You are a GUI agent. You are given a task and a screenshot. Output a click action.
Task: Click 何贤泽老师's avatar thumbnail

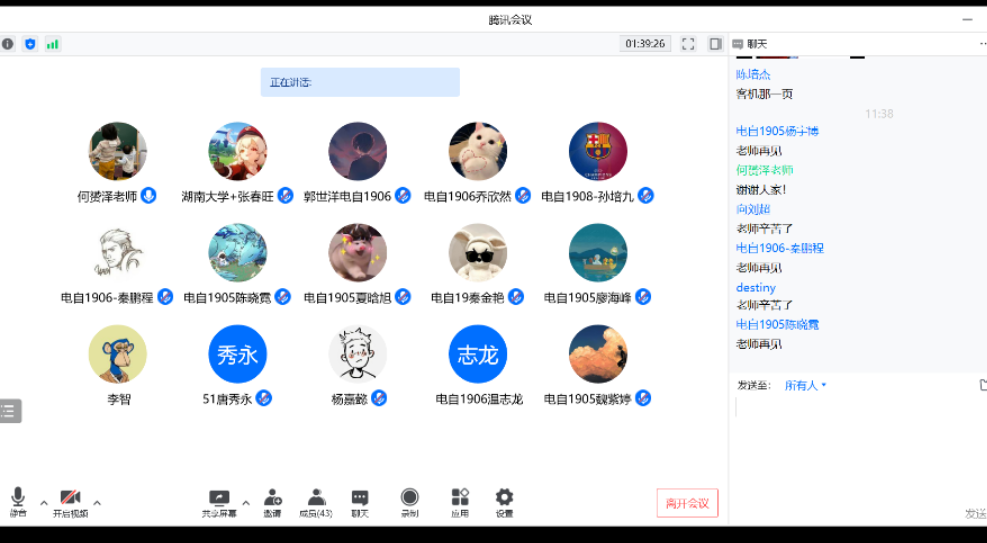click(118, 152)
